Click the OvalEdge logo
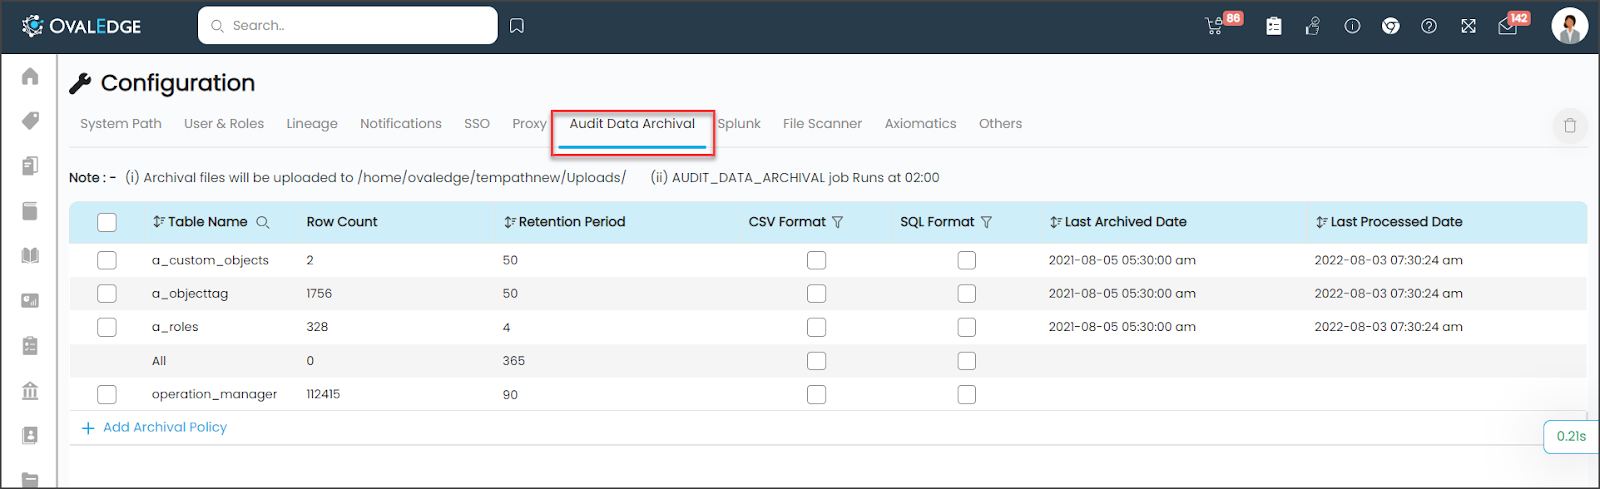 pos(81,26)
